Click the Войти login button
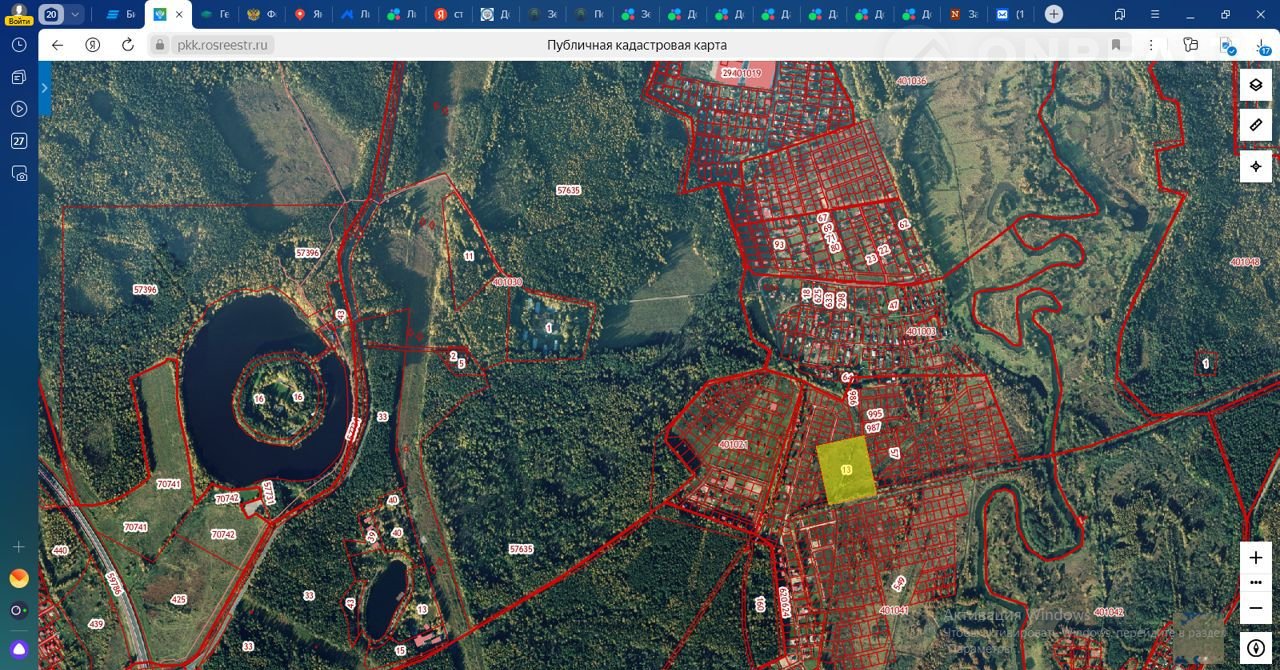1280x670 pixels. pos(19,15)
